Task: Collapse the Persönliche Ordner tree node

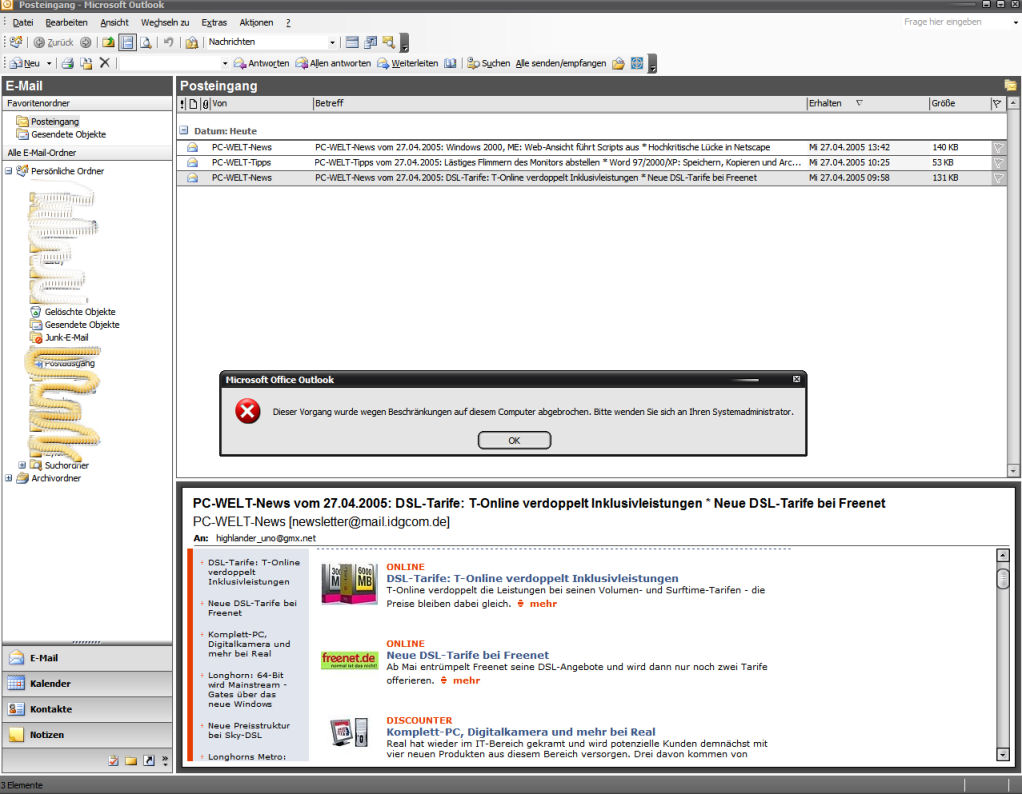Action: 8,171
